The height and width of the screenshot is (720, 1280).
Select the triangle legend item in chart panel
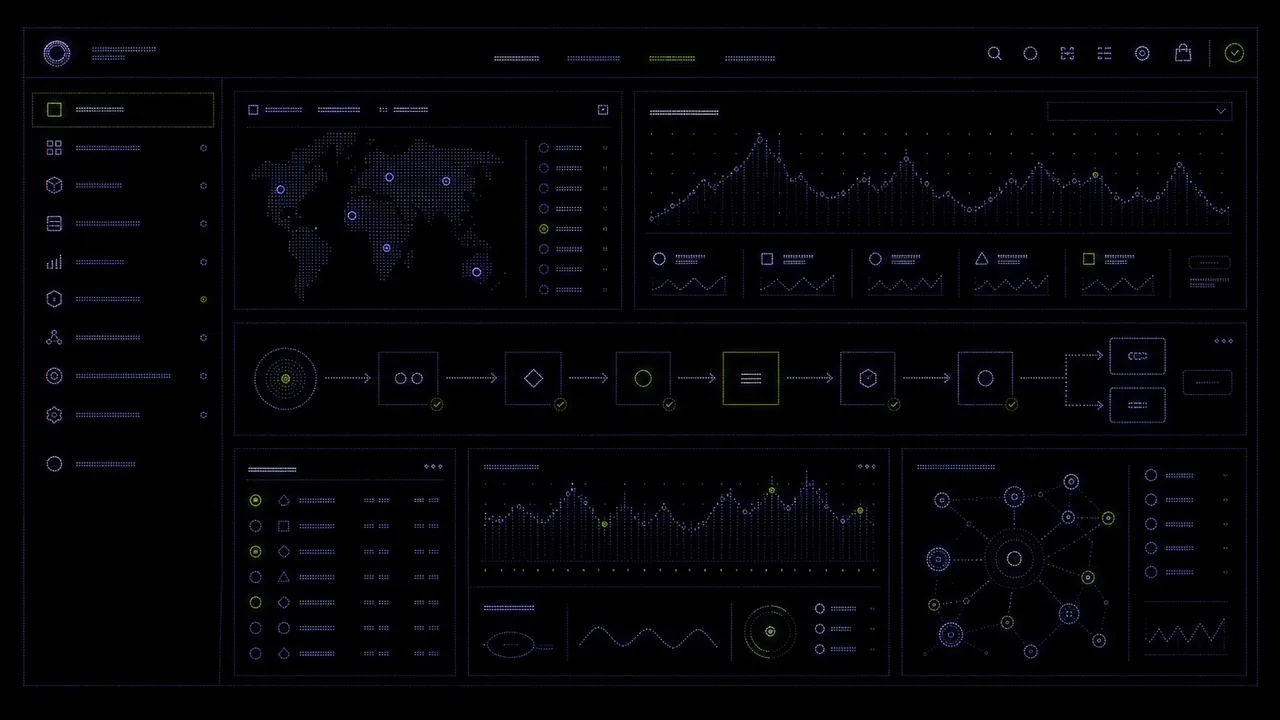tap(981, 258)
